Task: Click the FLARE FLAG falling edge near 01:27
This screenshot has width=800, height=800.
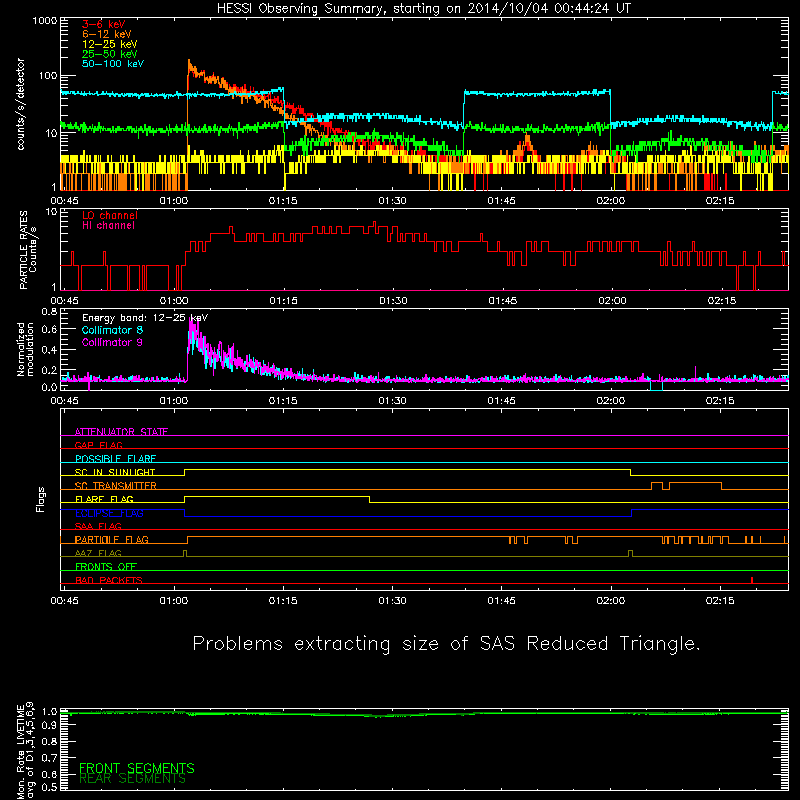Action: (369, 499)
